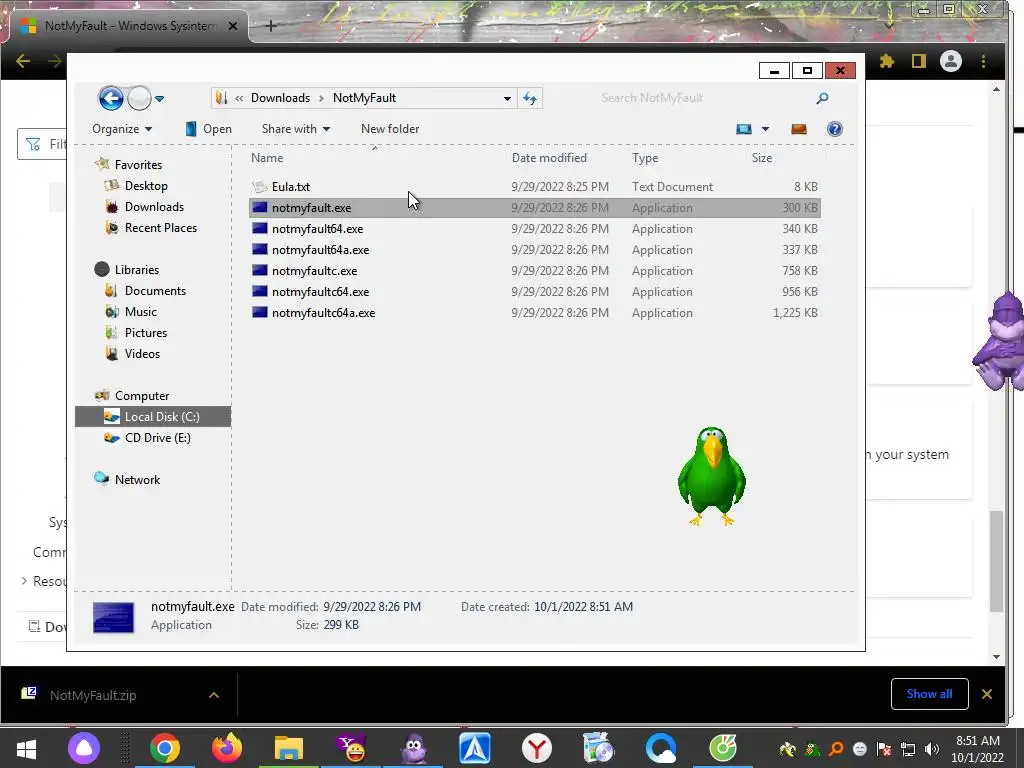The width and height of the screenshot is (1024, 768).
Task: Click the notmyfault.exe details pane thumbnail
Action: point(114,617)
